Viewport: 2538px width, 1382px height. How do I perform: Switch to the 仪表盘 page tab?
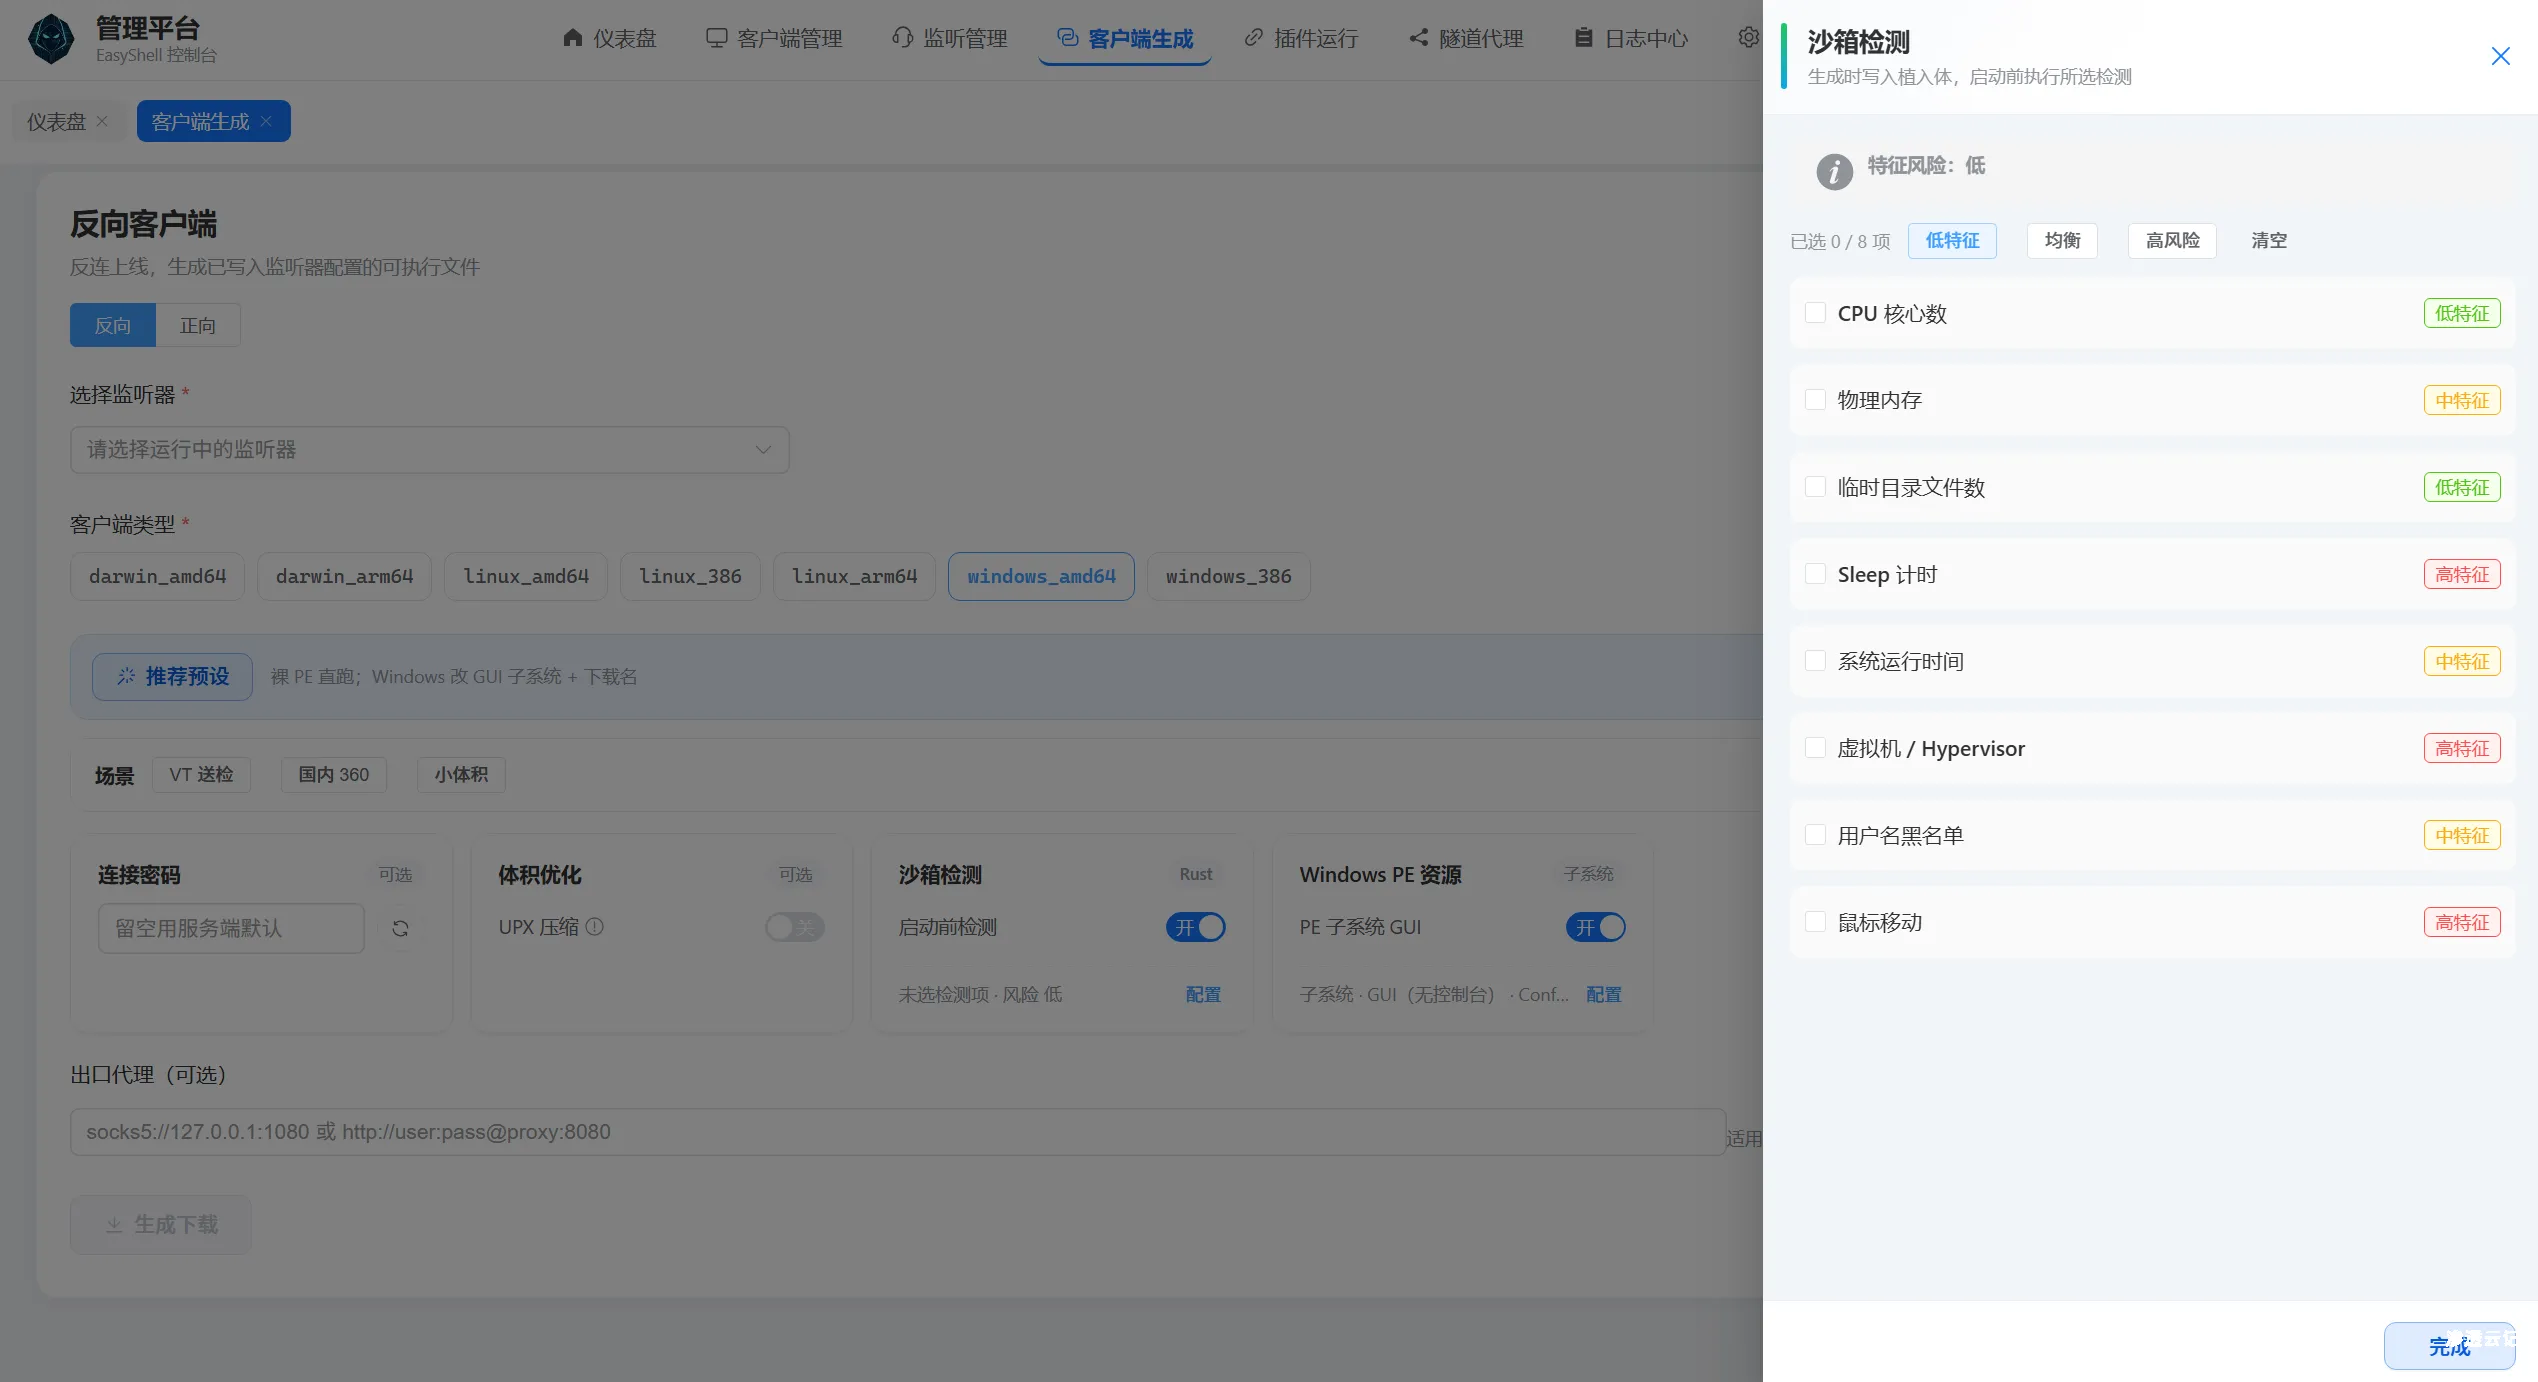click(x=56, y=121)
